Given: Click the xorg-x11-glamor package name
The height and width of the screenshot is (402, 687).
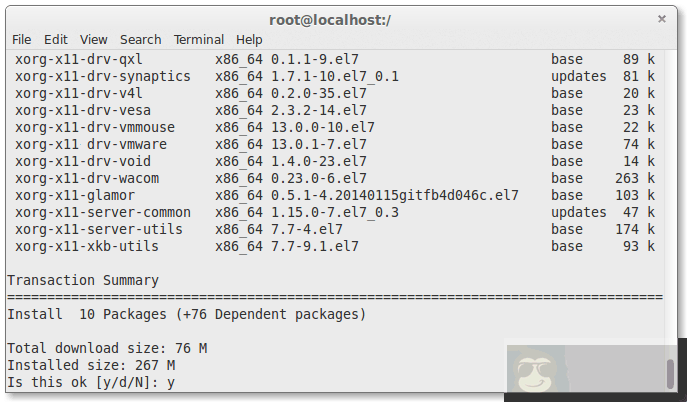Looking at the screenshot, I should [x=74, y=195].
